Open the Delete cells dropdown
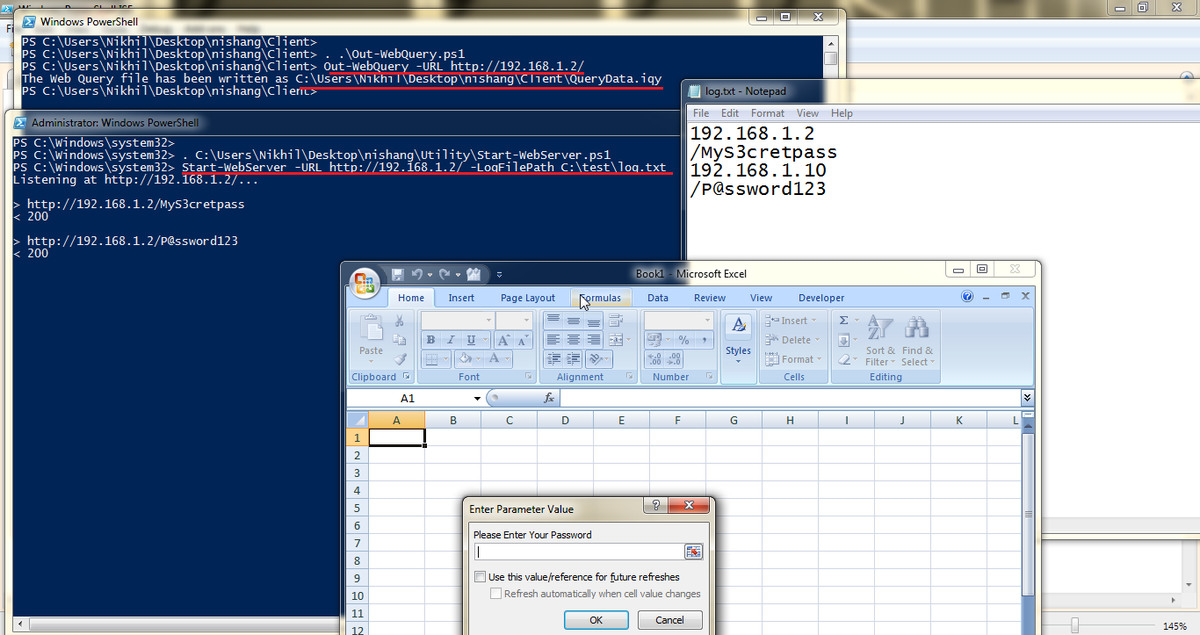Viewport: 1200px width, 635px height. 792,340
